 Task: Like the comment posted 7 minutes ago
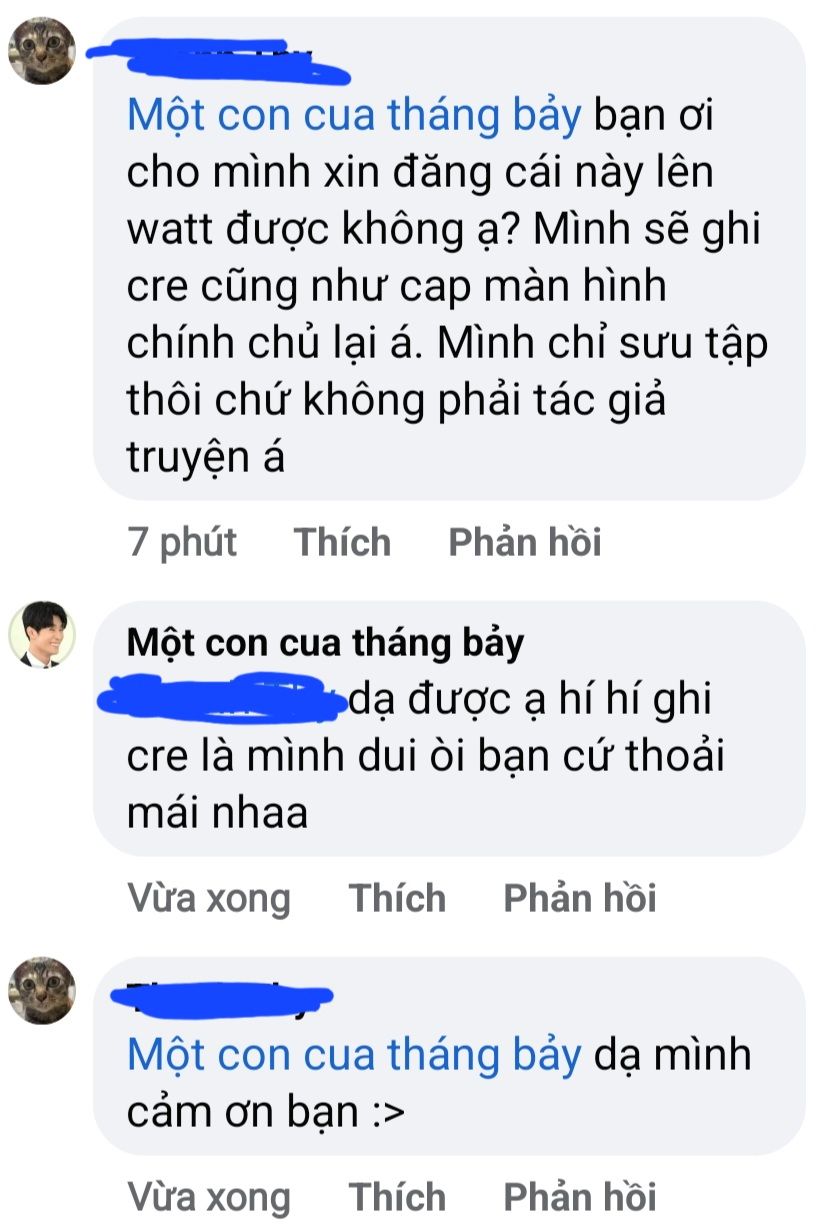tap(342, 542)
